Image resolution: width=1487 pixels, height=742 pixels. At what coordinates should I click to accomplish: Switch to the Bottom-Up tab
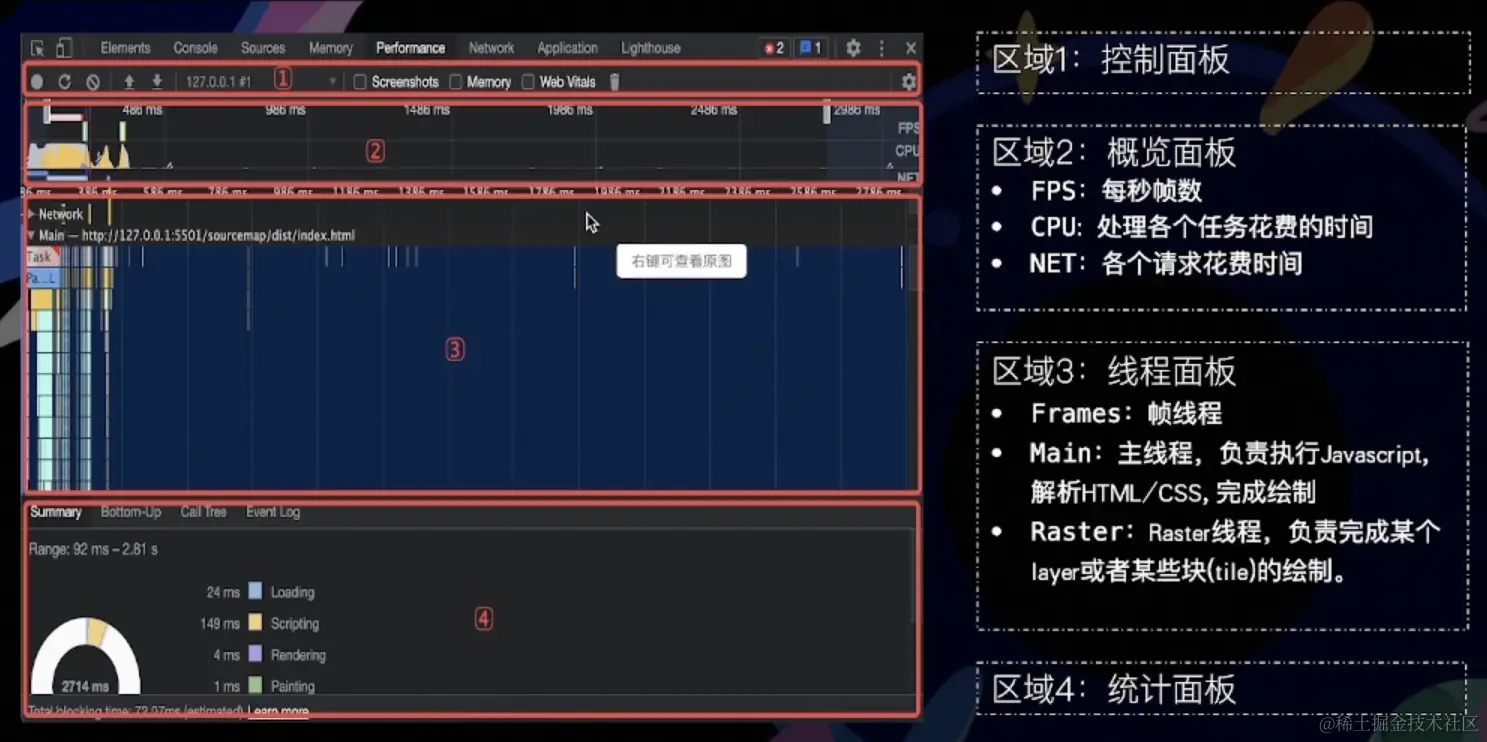pos(131,512)
